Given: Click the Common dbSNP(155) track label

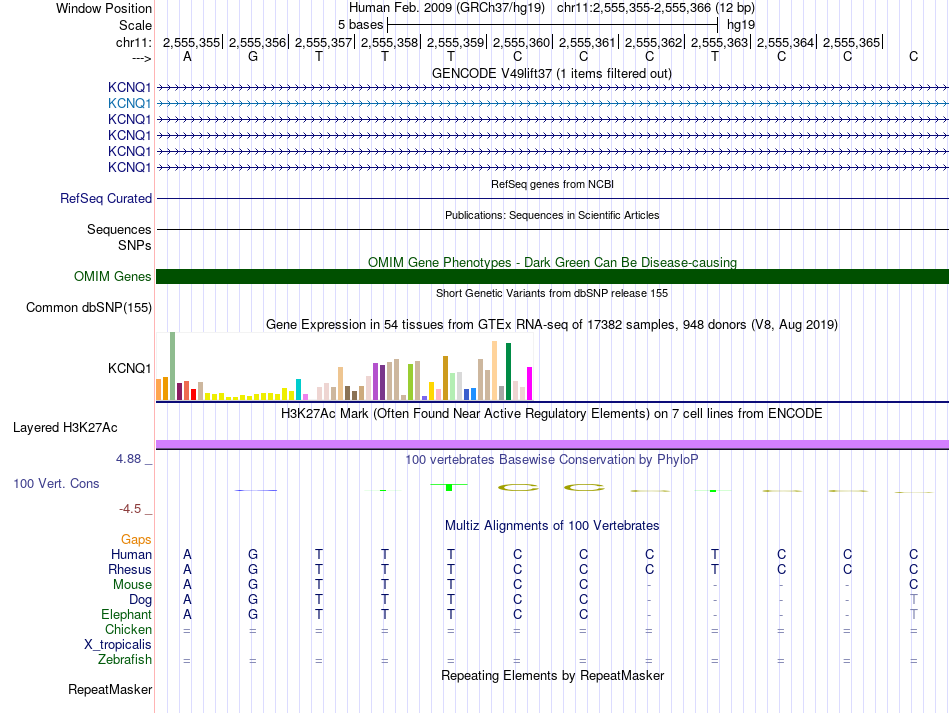Looking at the screenshot, I should click(89, 308).
